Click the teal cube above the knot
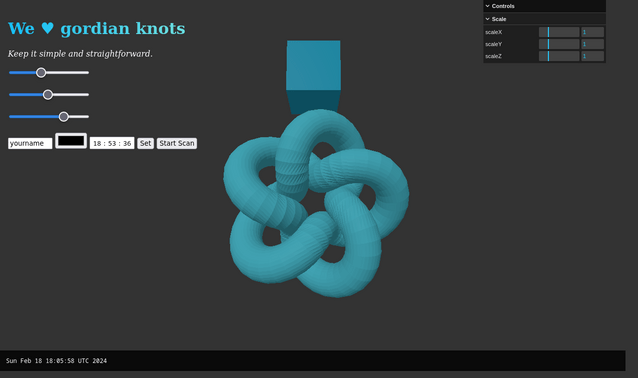The image size is (638, 378). (313, 75)
